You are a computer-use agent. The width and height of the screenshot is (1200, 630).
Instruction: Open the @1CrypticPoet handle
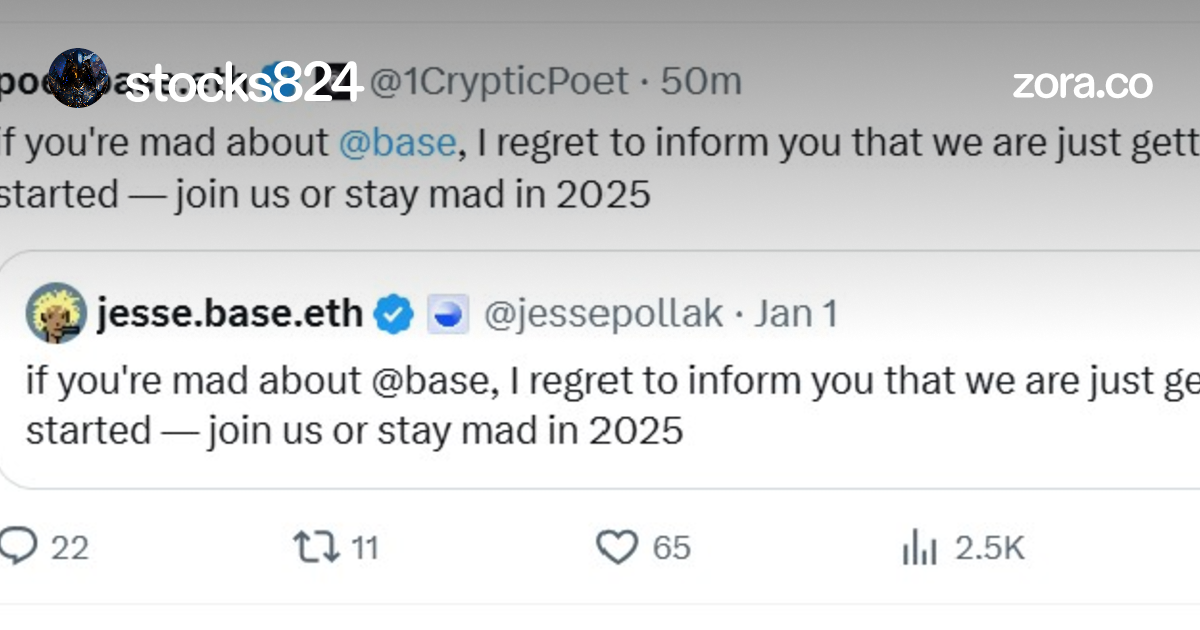click(x=500, y=82)
